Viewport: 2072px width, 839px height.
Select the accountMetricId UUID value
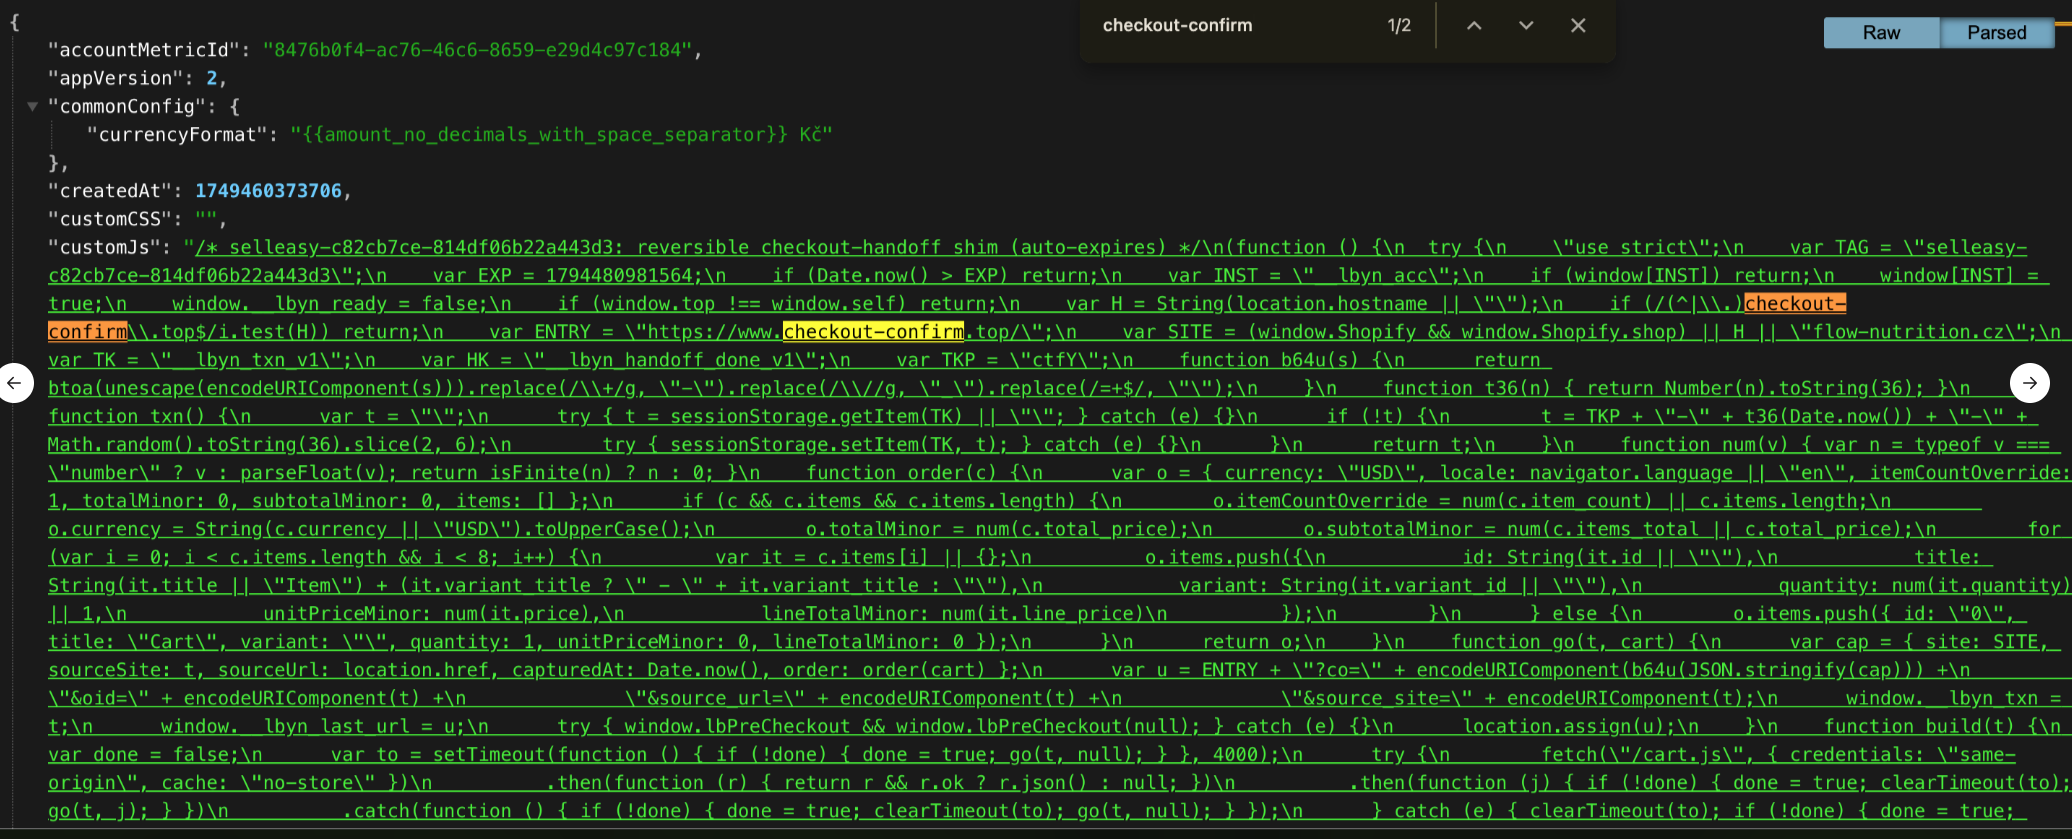click(x=478, y=50)
